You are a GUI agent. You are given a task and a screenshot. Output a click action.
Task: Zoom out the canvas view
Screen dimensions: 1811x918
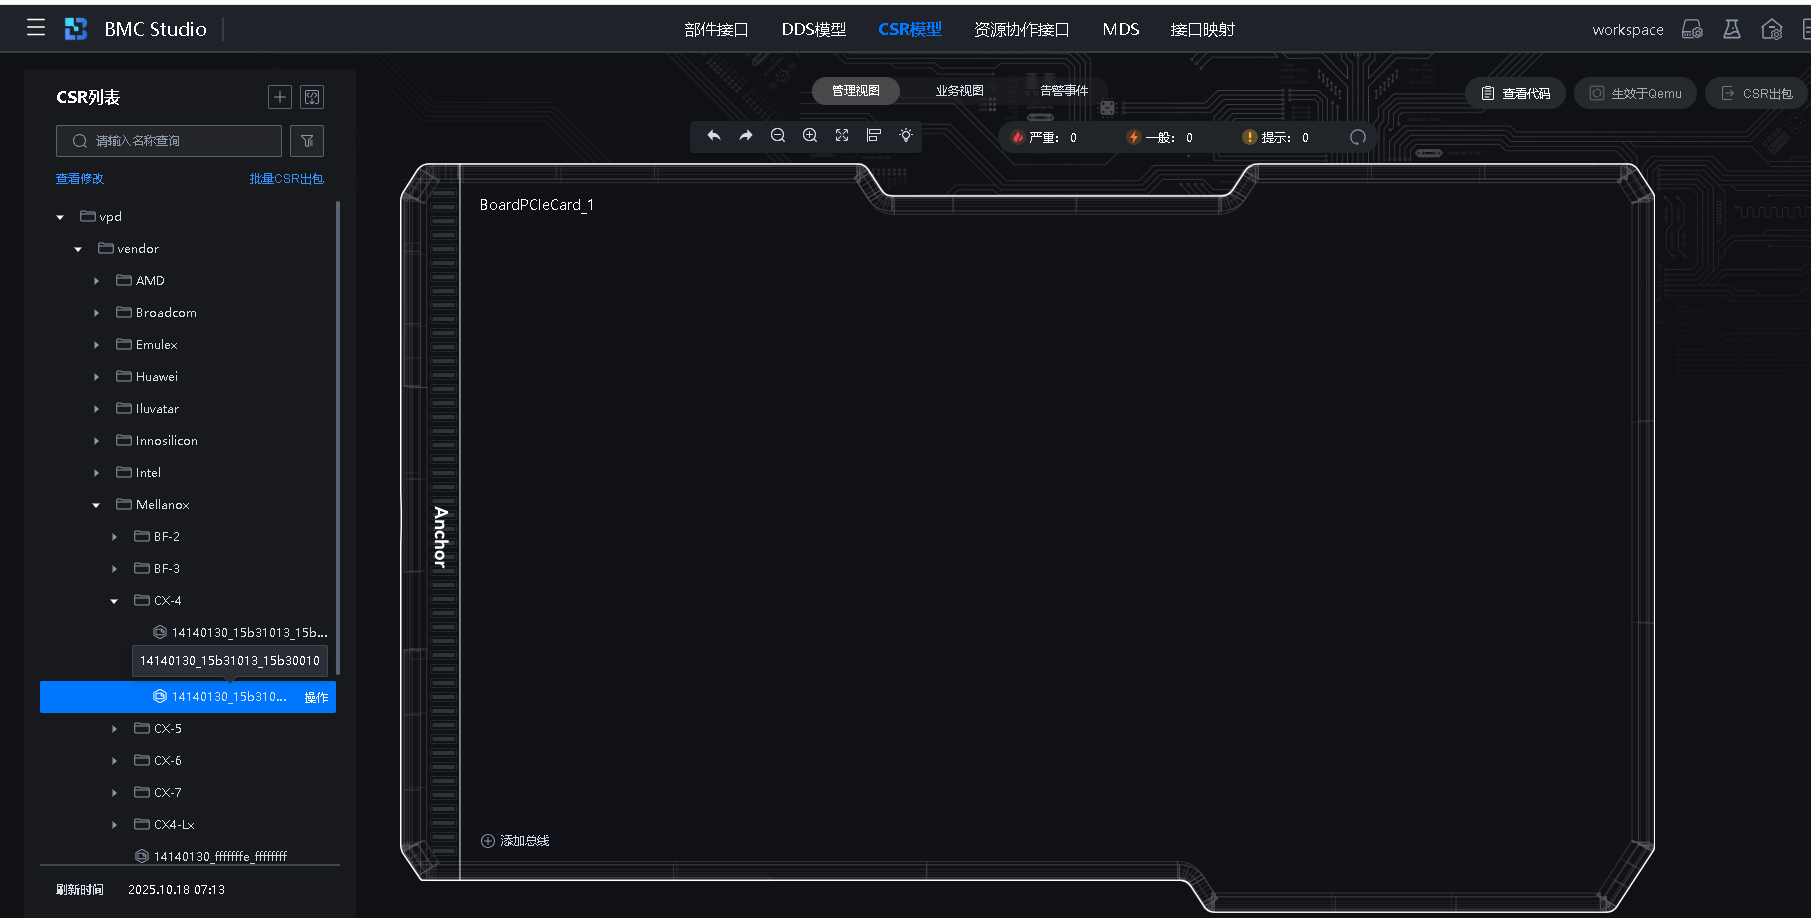click(777, 136)
